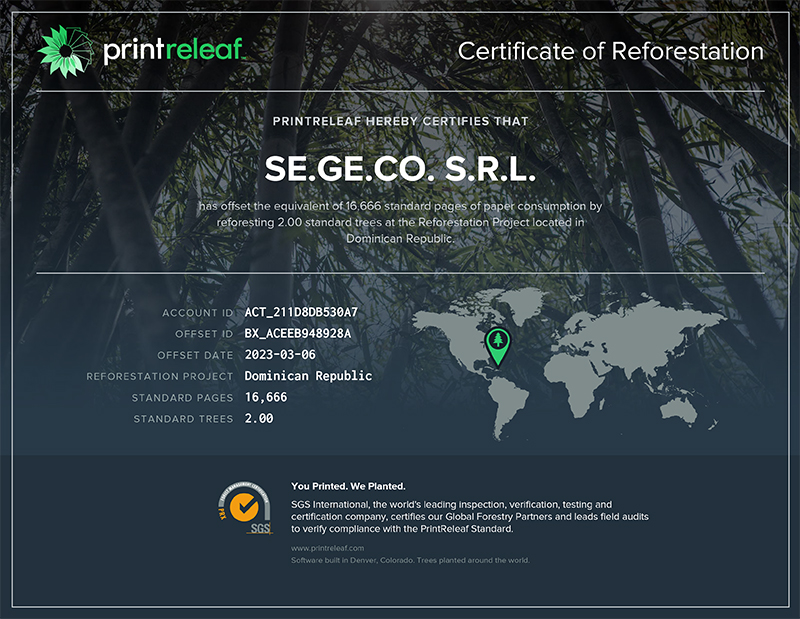This screenshot has width=800, height=619.
Task: Click the 'You Printed. We Planted.' heading
Action: [x=348, y=486]
